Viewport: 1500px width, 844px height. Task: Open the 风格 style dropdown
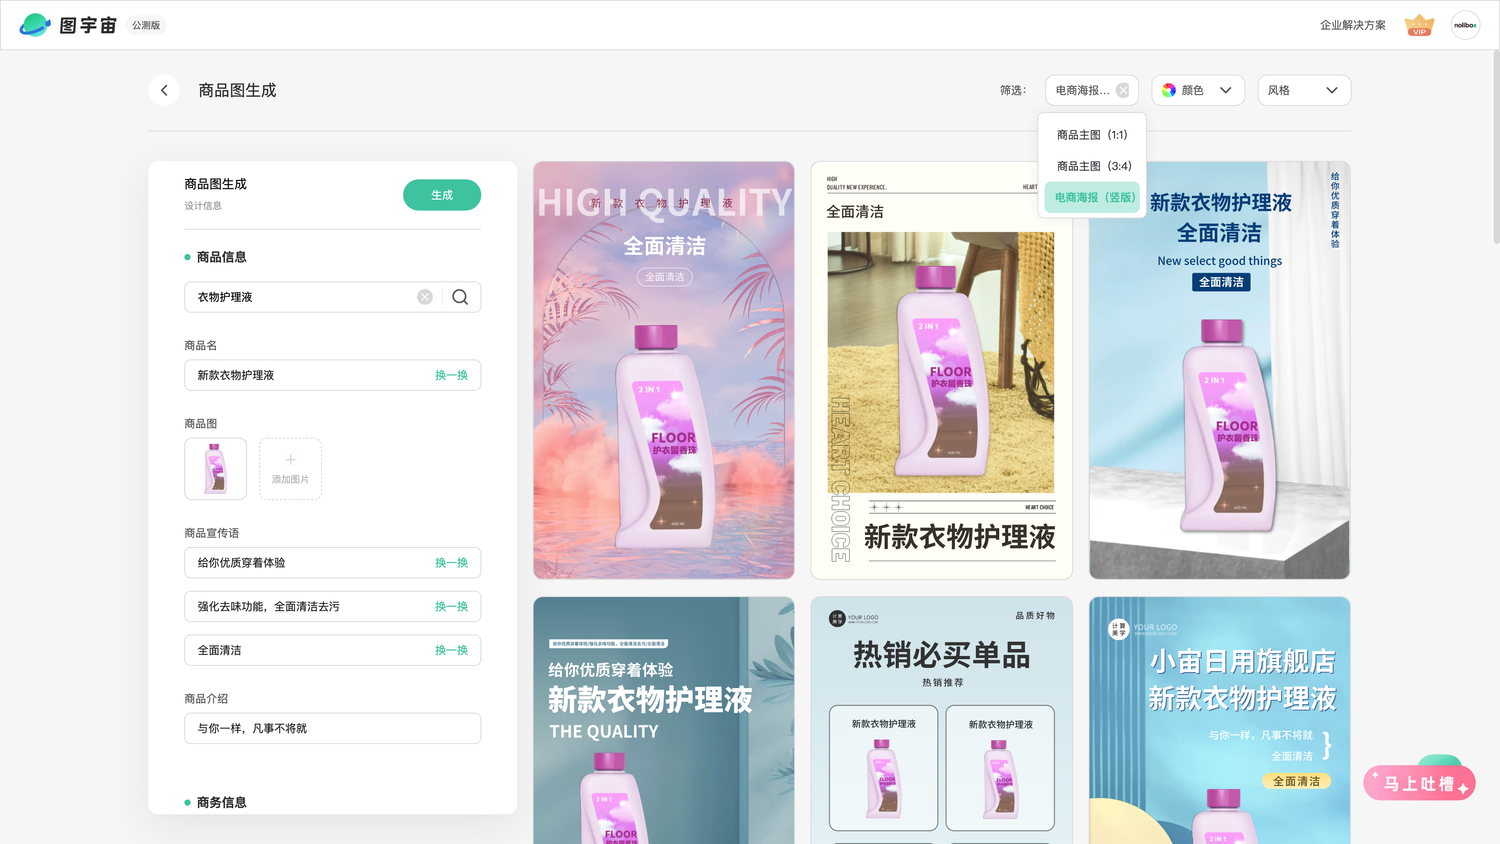1303,90
